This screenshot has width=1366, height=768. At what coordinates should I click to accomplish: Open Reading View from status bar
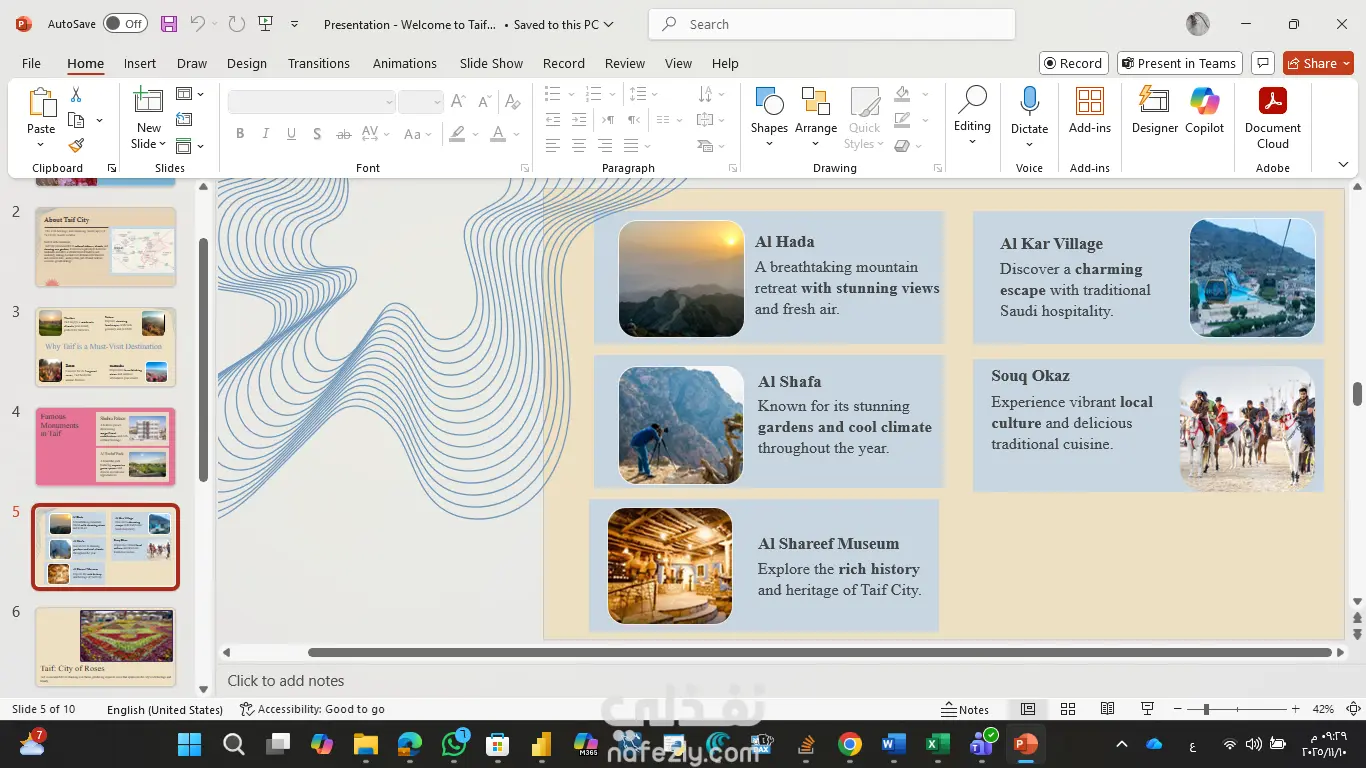tap(1107, 709)
